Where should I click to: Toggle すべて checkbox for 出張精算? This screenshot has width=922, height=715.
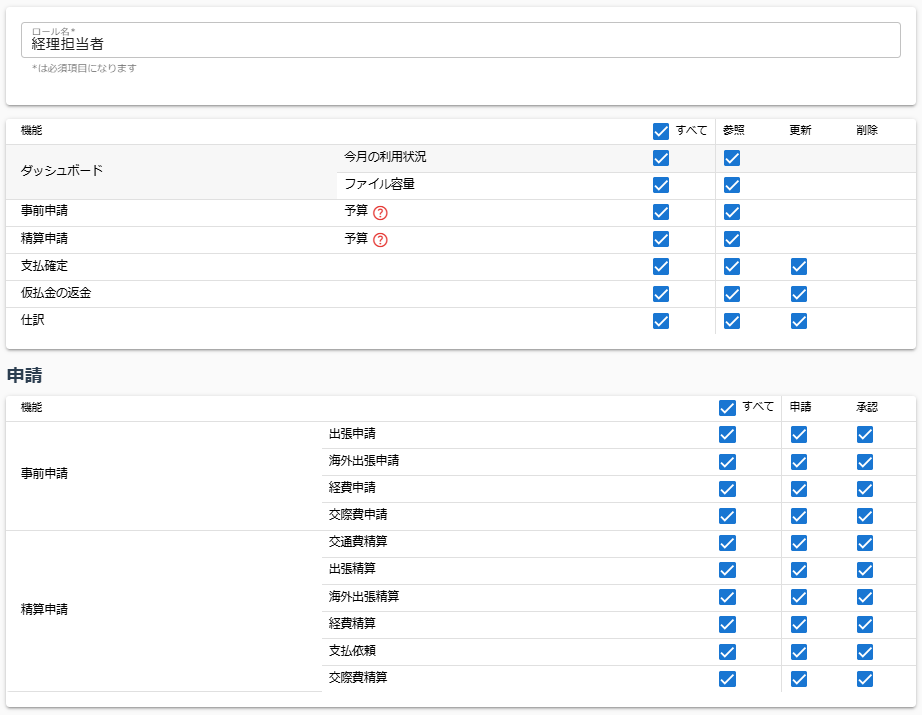(x=728, y=570)
